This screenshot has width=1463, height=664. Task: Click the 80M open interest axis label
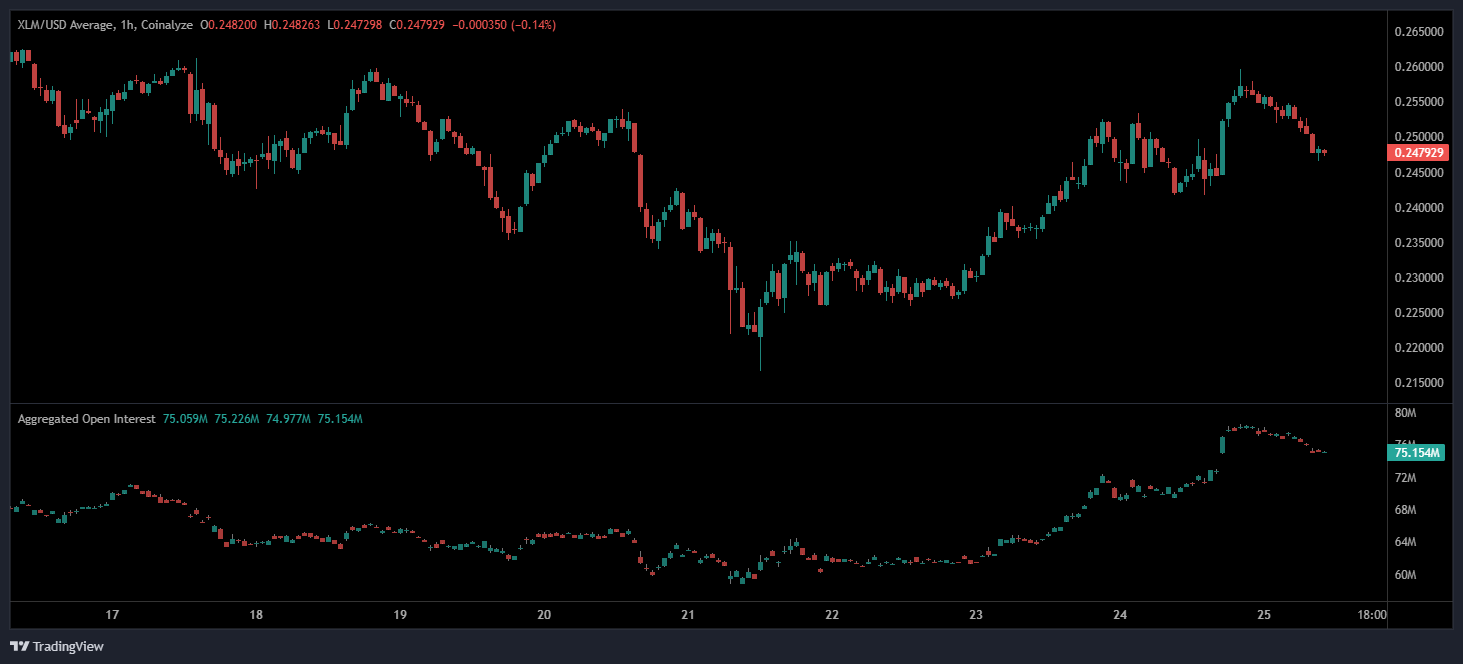1405,413
